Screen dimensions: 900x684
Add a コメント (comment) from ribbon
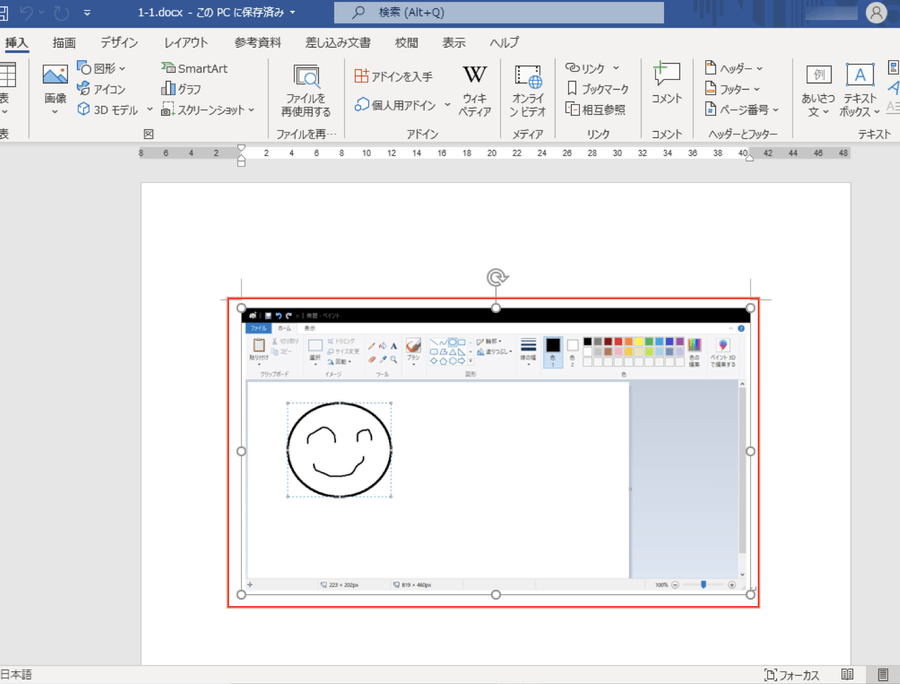(x=666, y=85)
